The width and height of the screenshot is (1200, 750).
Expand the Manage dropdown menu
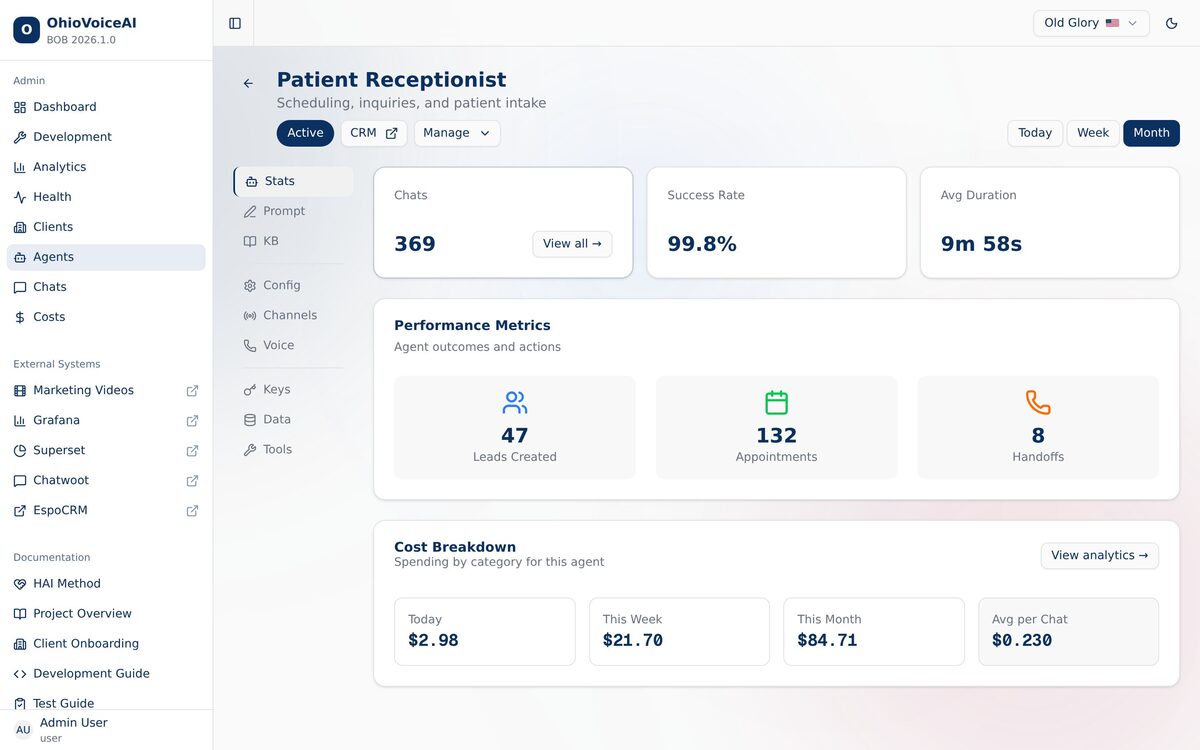click(457, 133)
